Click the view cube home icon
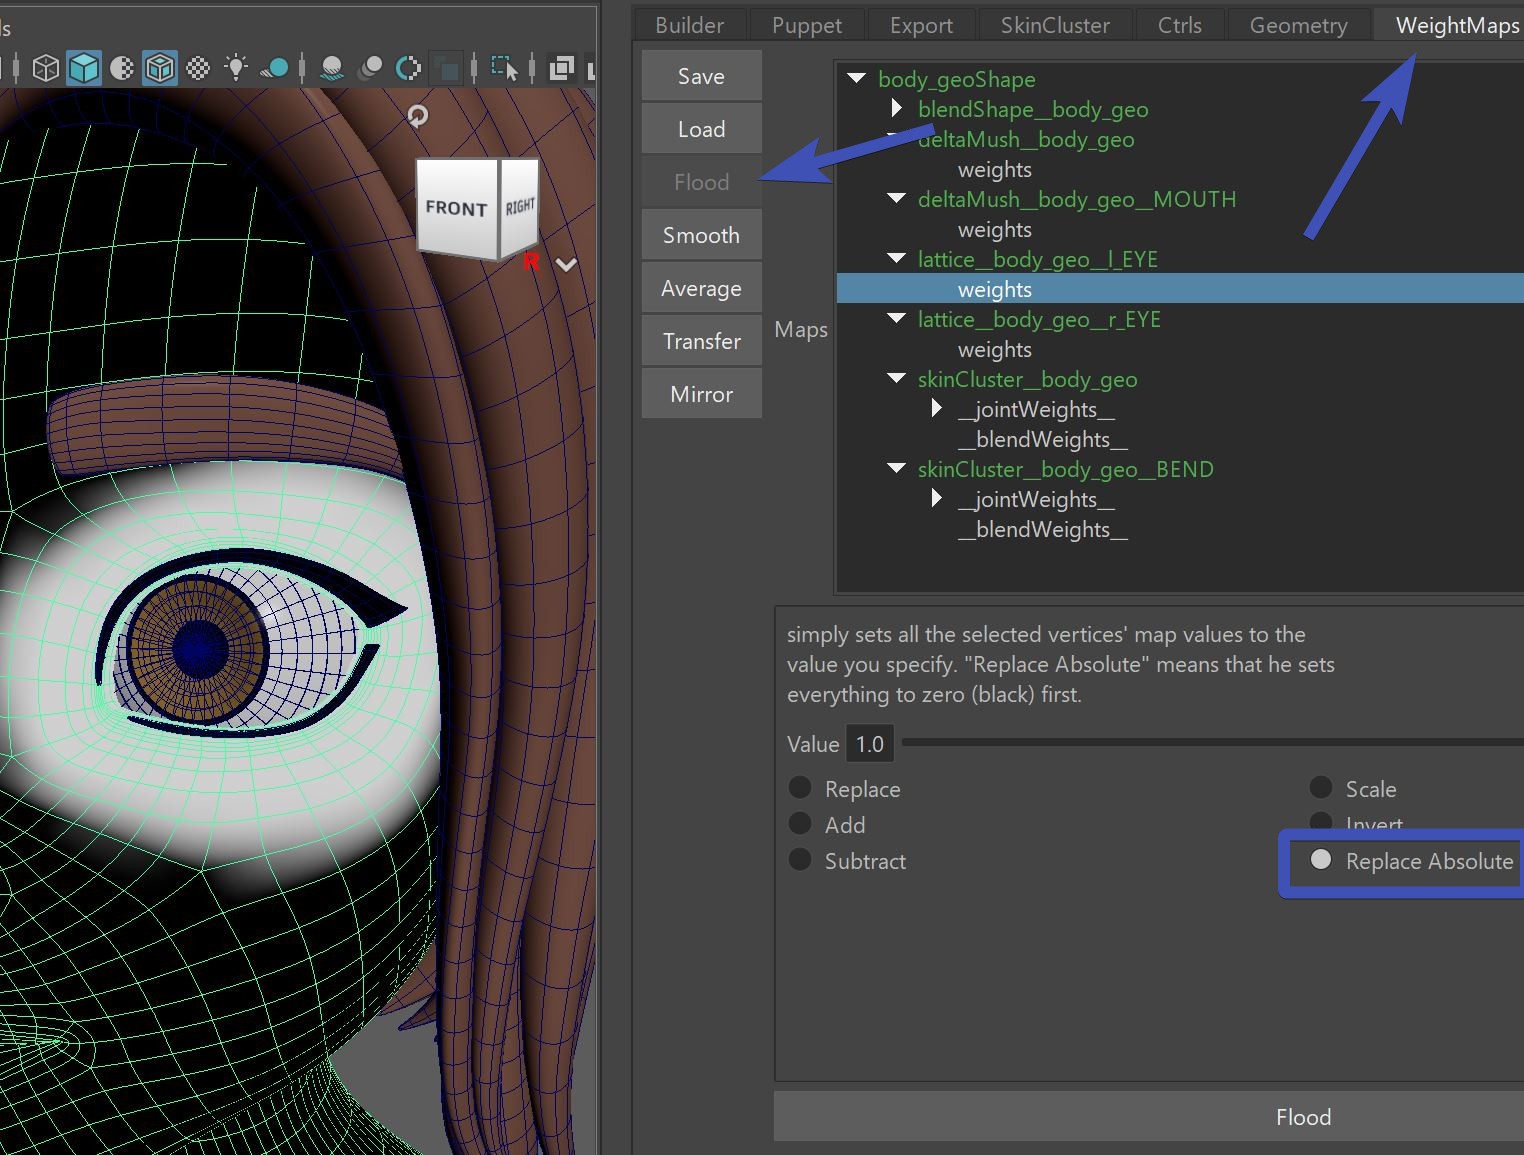This screenshot has height=1155, width=1524. (418, 116)
